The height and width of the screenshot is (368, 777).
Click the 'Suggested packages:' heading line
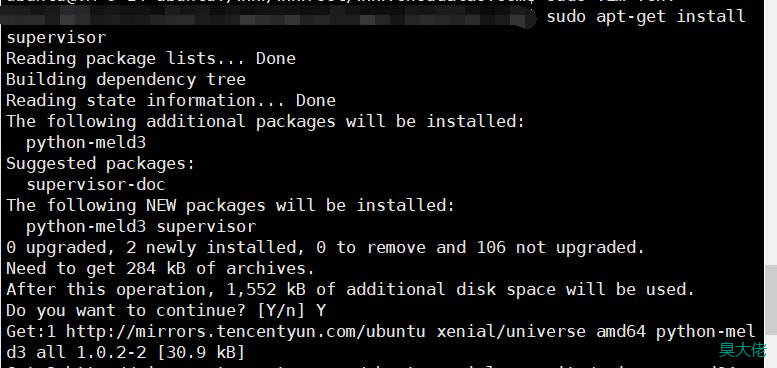(x=101, y=163)
